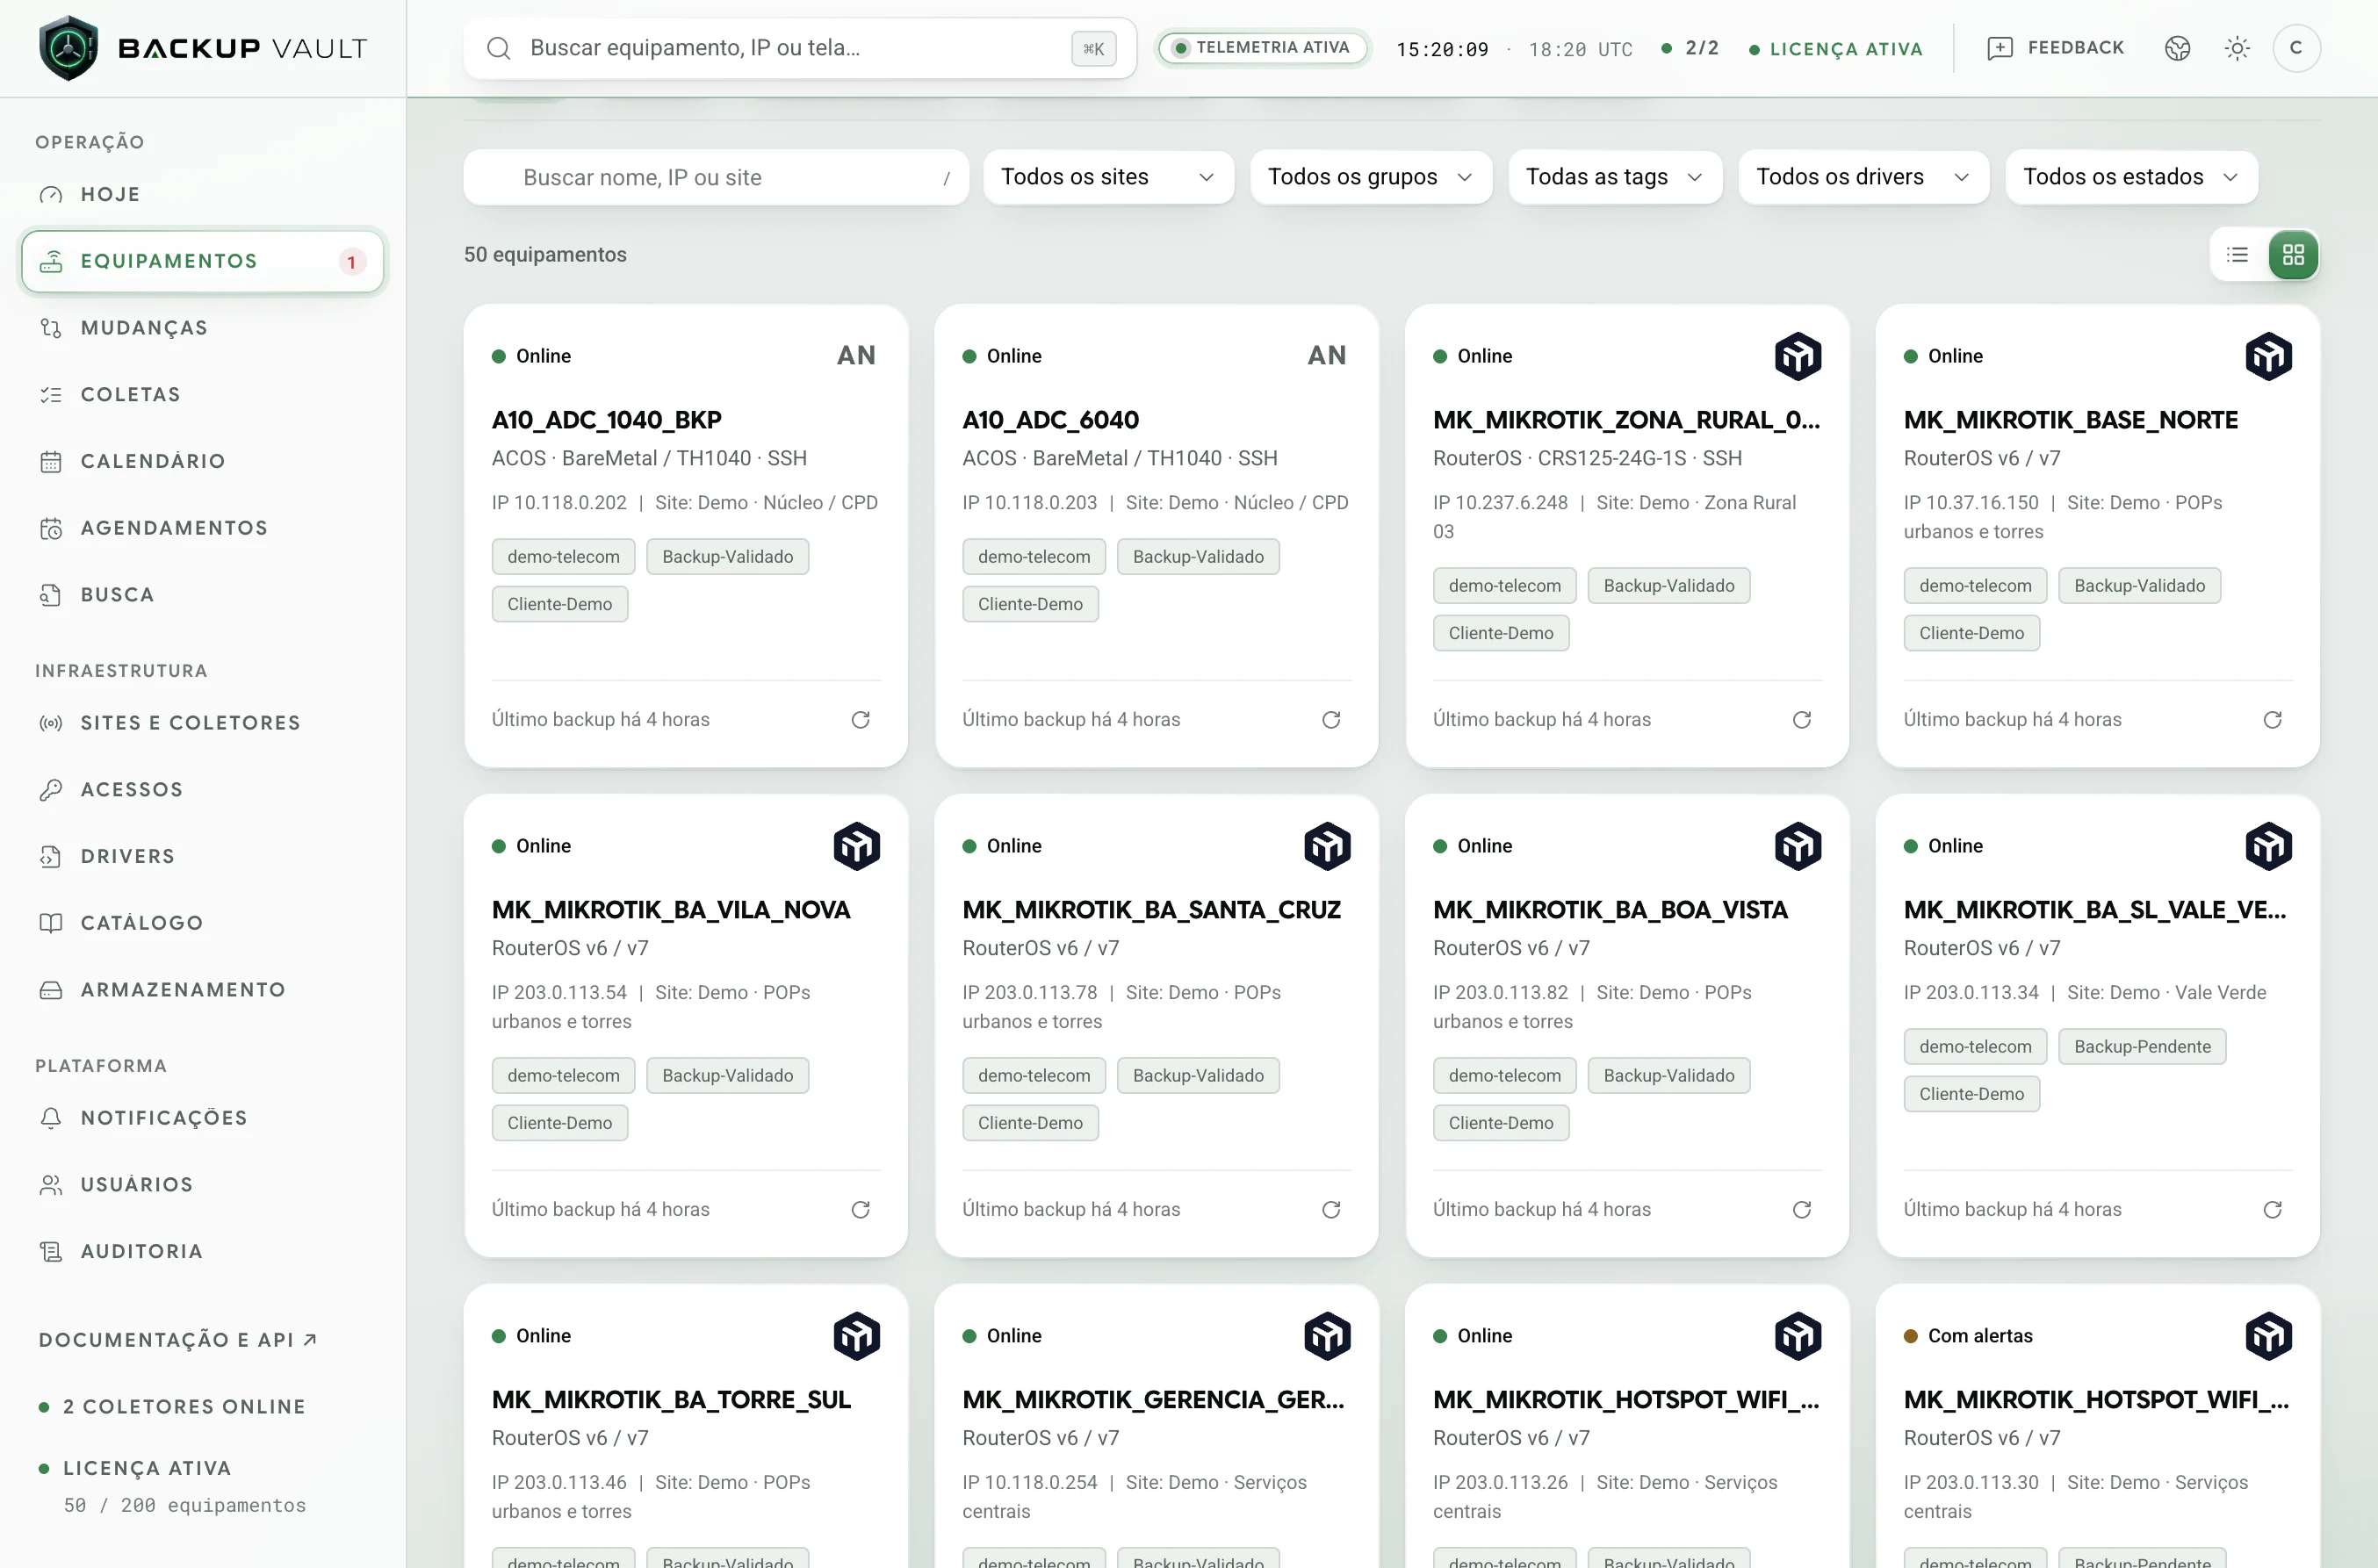2378x1568 pixels.
Task: Refresh backup for MK_MIKROTIK_BA_VILA_NOVA card
Action: pyautogui.click(x=860, y=1210)
